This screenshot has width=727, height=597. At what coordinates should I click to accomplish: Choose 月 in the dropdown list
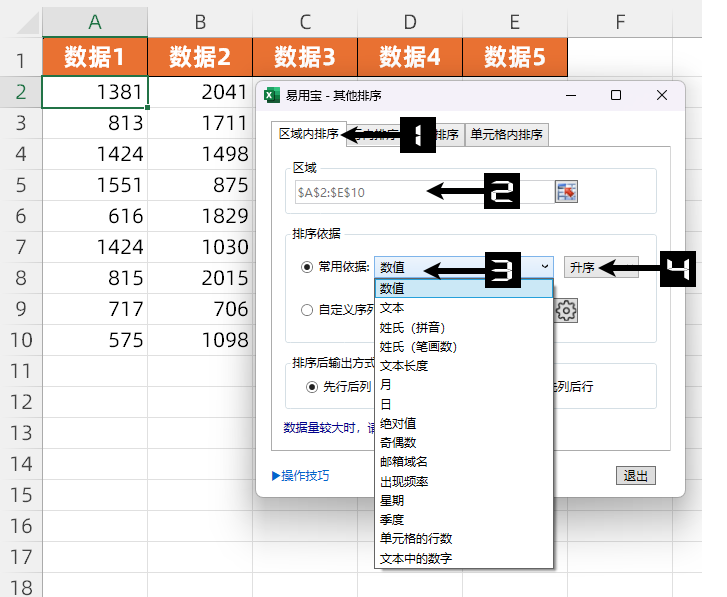click(x=464, y=385)
